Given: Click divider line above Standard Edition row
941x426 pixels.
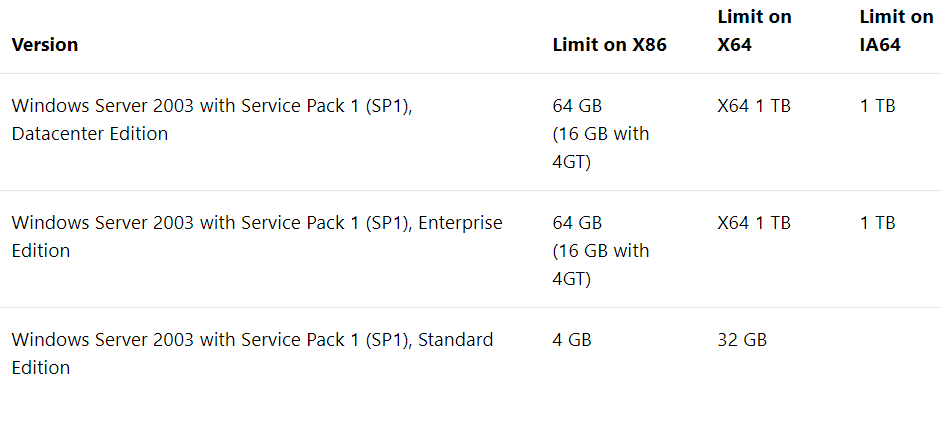Looking at the screenshot, I should click(470, 308).
